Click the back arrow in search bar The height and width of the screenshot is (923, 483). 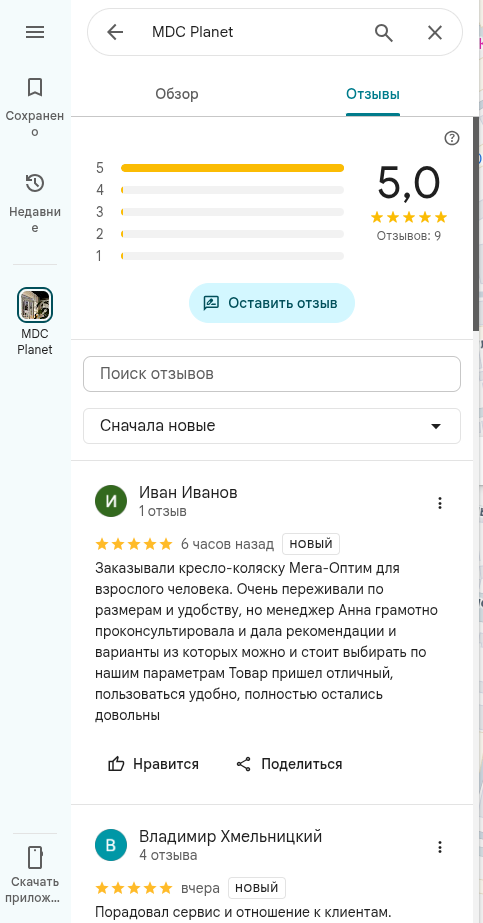point(115,32)
